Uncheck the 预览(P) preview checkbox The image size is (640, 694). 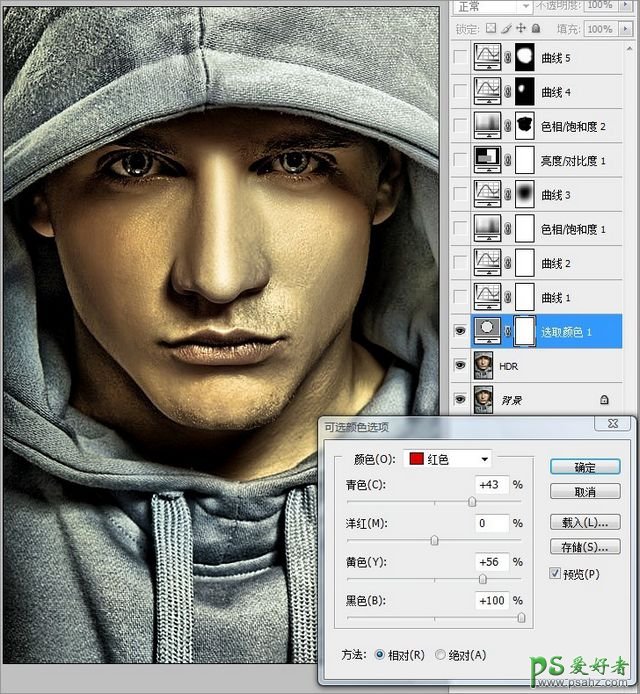[x=556, y=574]
